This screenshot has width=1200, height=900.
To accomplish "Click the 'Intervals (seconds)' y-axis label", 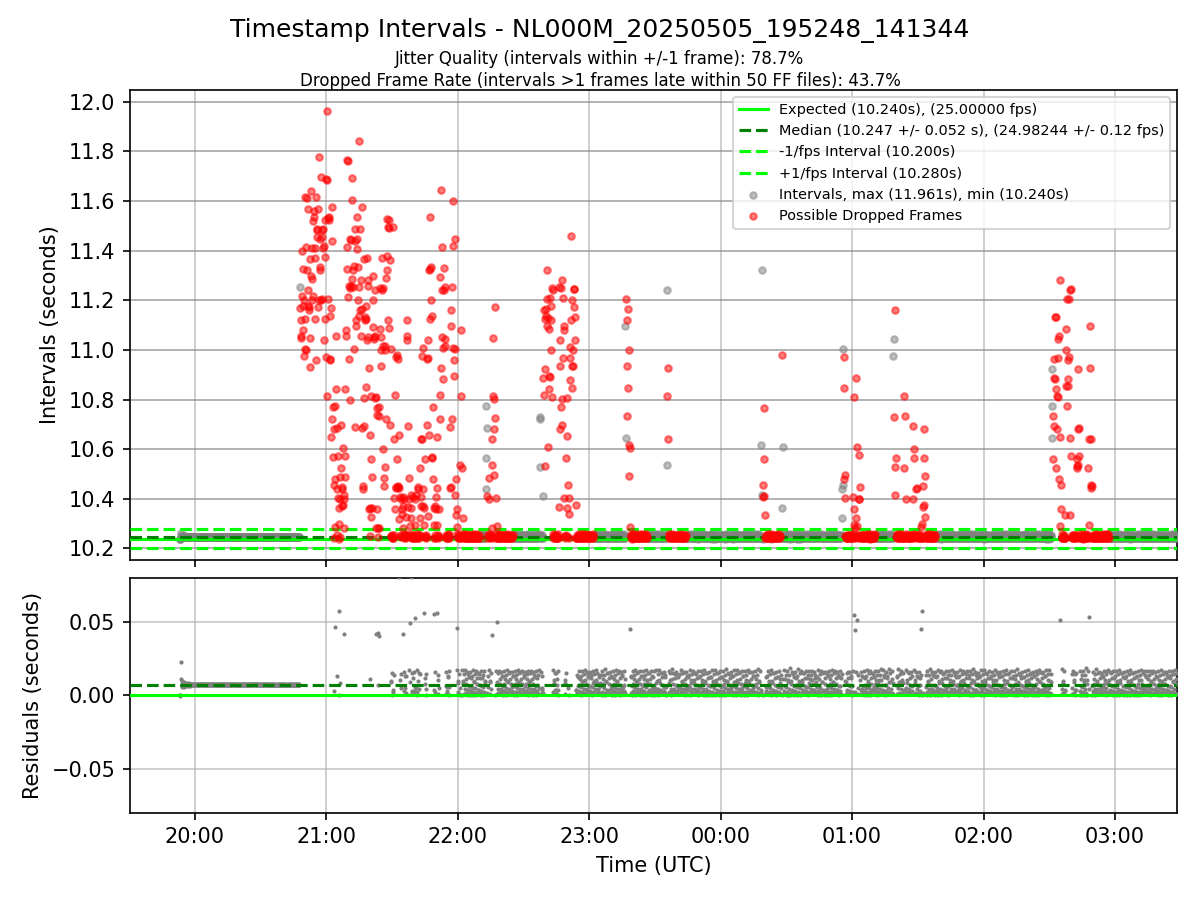I will [48, 324].
